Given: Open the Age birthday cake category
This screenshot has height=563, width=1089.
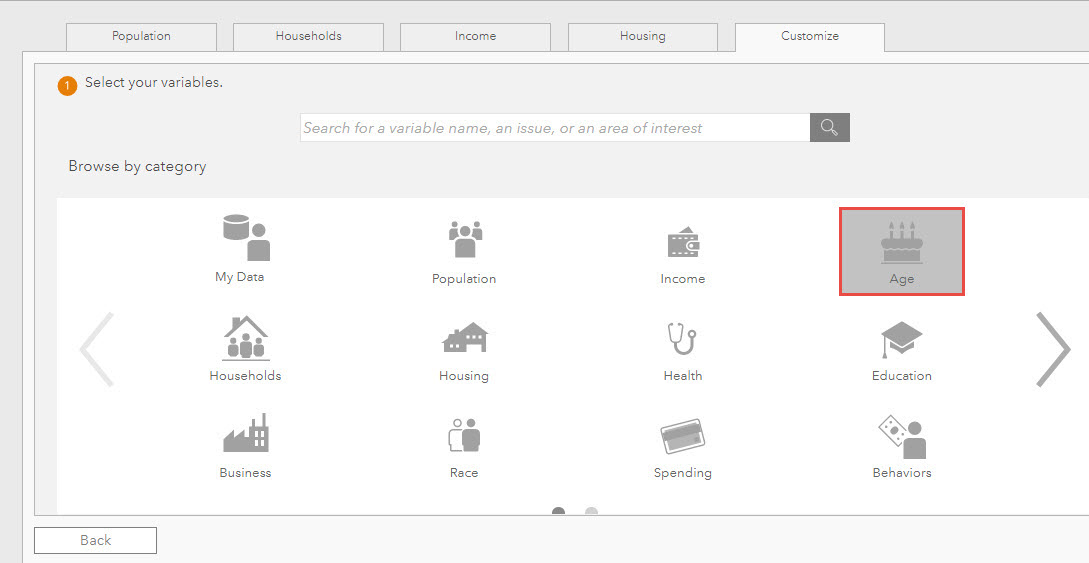Looking at the screenshot, I should [x=901, y=251].
